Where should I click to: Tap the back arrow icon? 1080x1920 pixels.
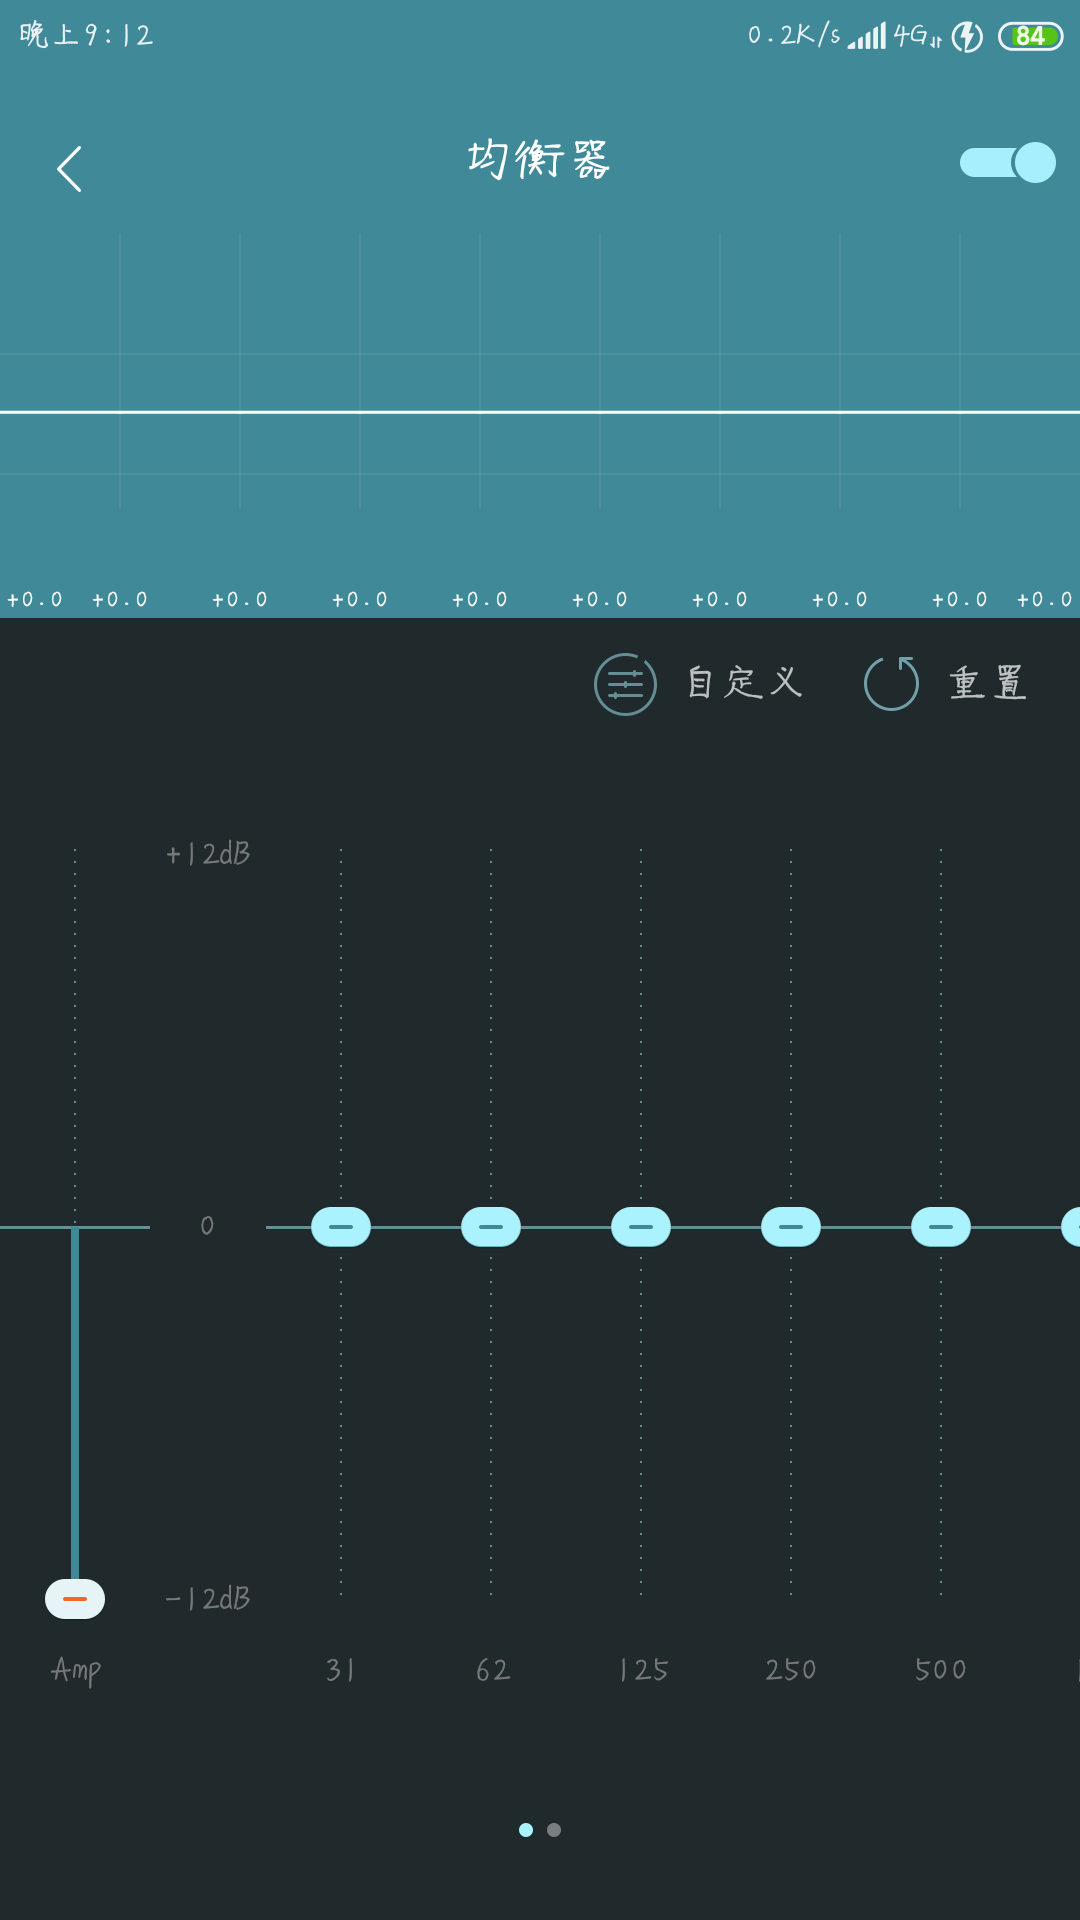pos(69,169)
